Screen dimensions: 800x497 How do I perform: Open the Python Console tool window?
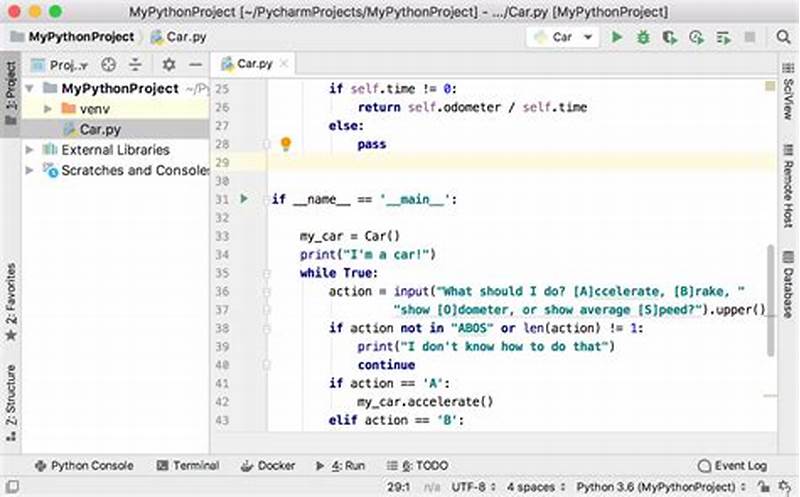pos(84,465)
